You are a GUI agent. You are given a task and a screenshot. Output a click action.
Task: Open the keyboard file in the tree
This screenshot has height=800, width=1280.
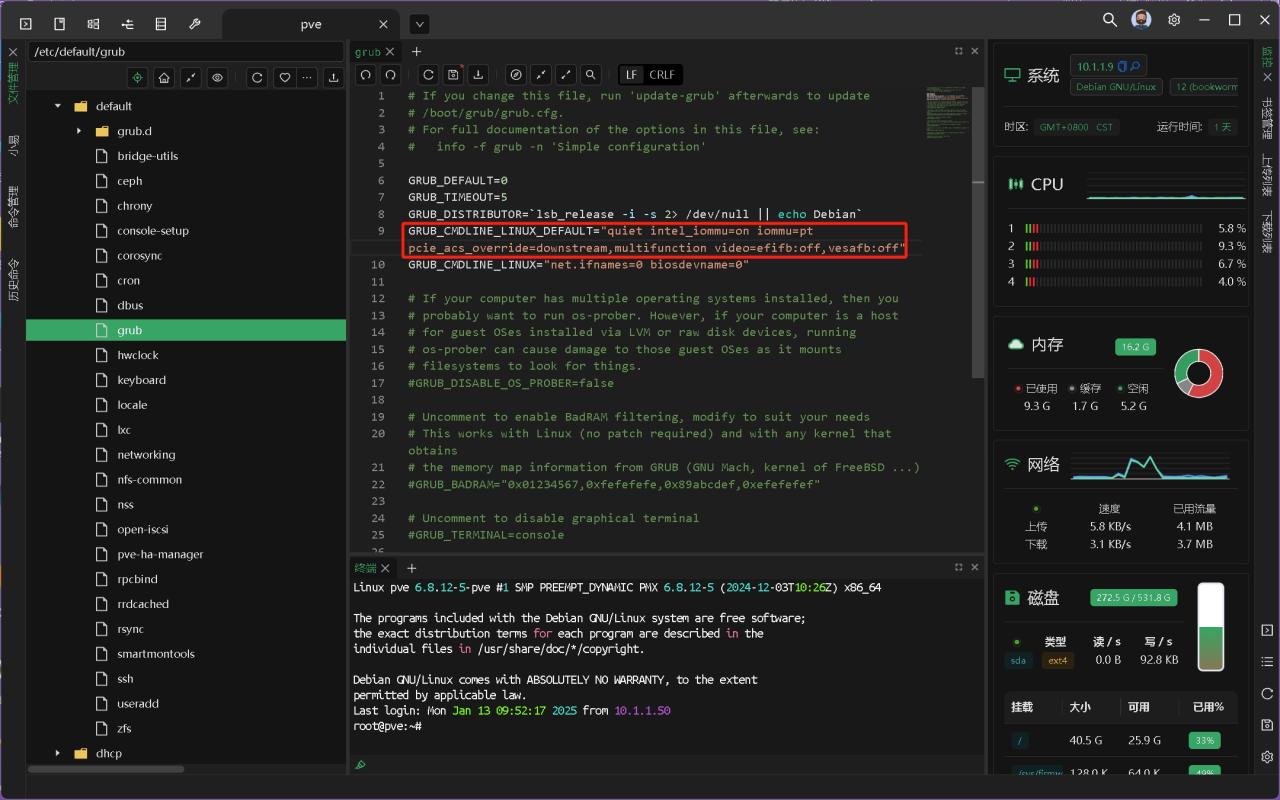141,380
